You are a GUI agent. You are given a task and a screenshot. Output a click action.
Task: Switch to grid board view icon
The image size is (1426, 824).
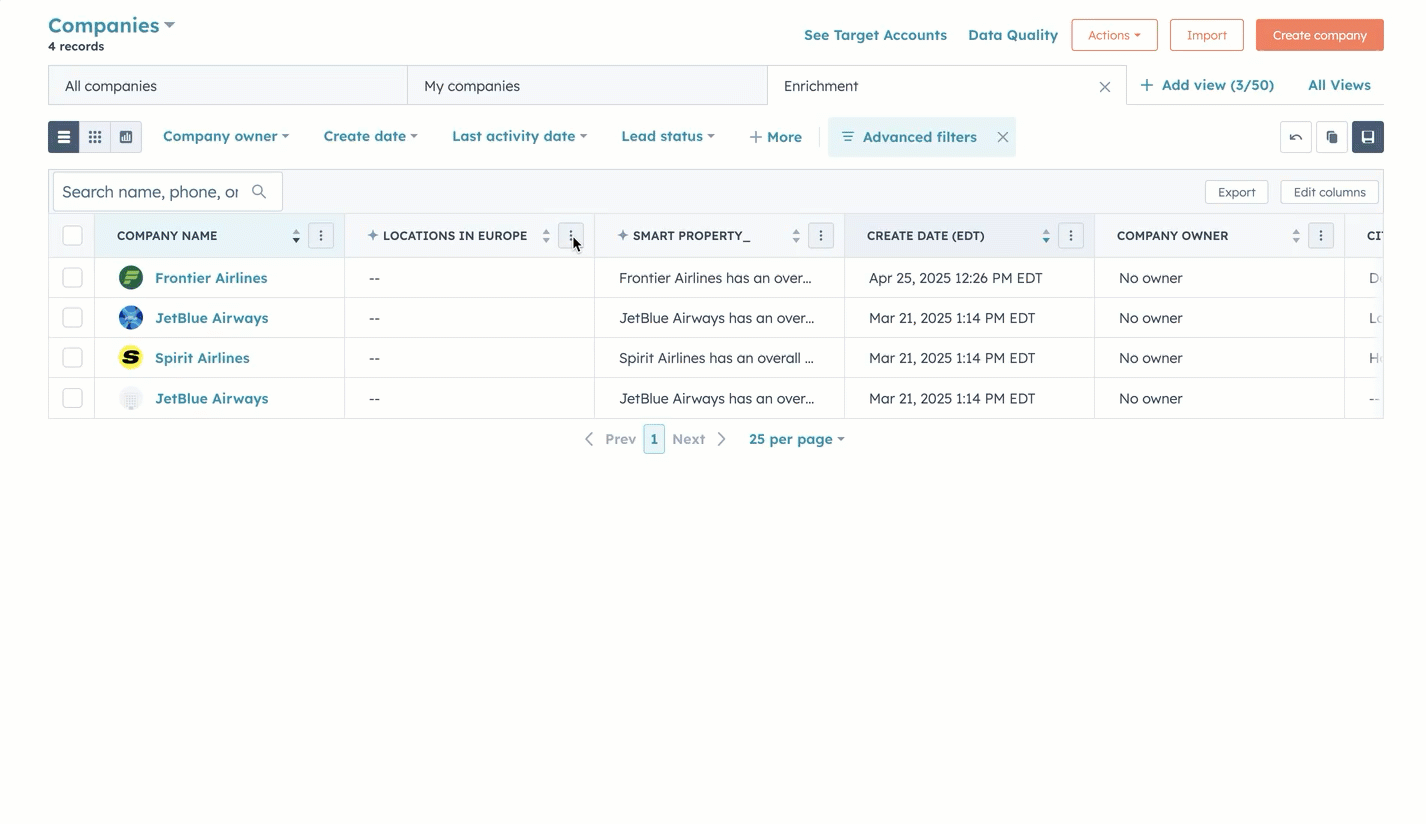95,137
